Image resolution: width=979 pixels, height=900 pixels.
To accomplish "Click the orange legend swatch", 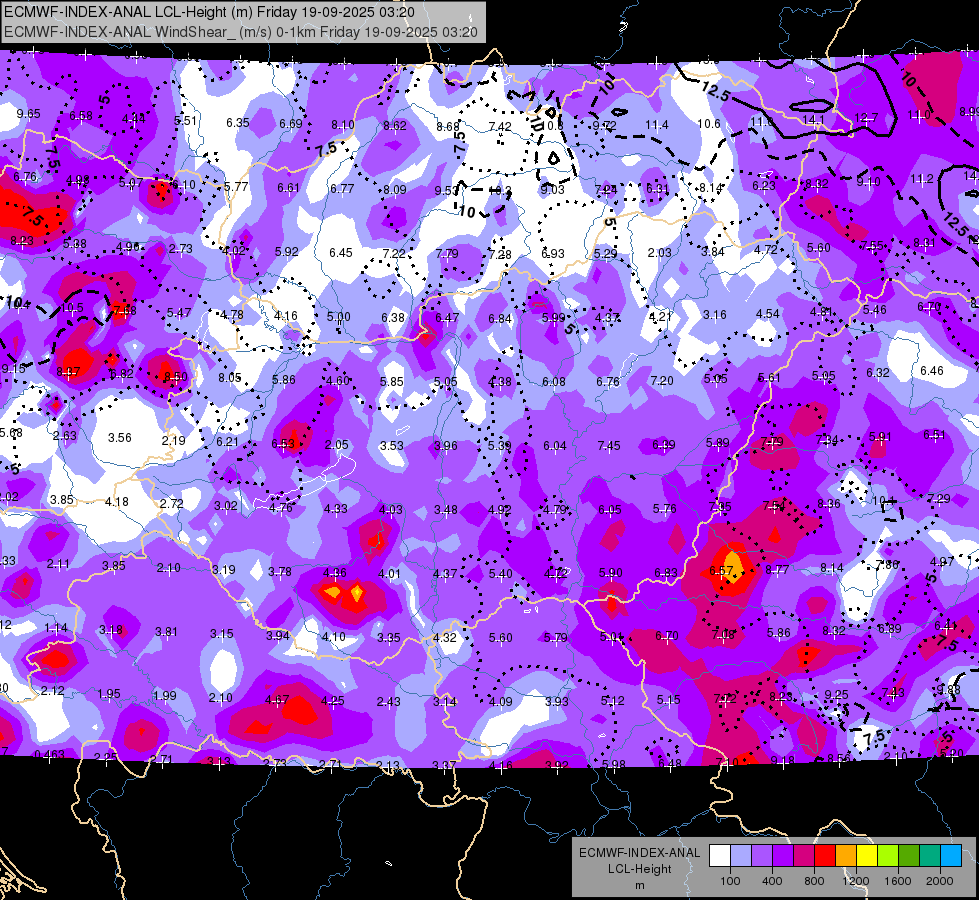I will coord(846,856).
